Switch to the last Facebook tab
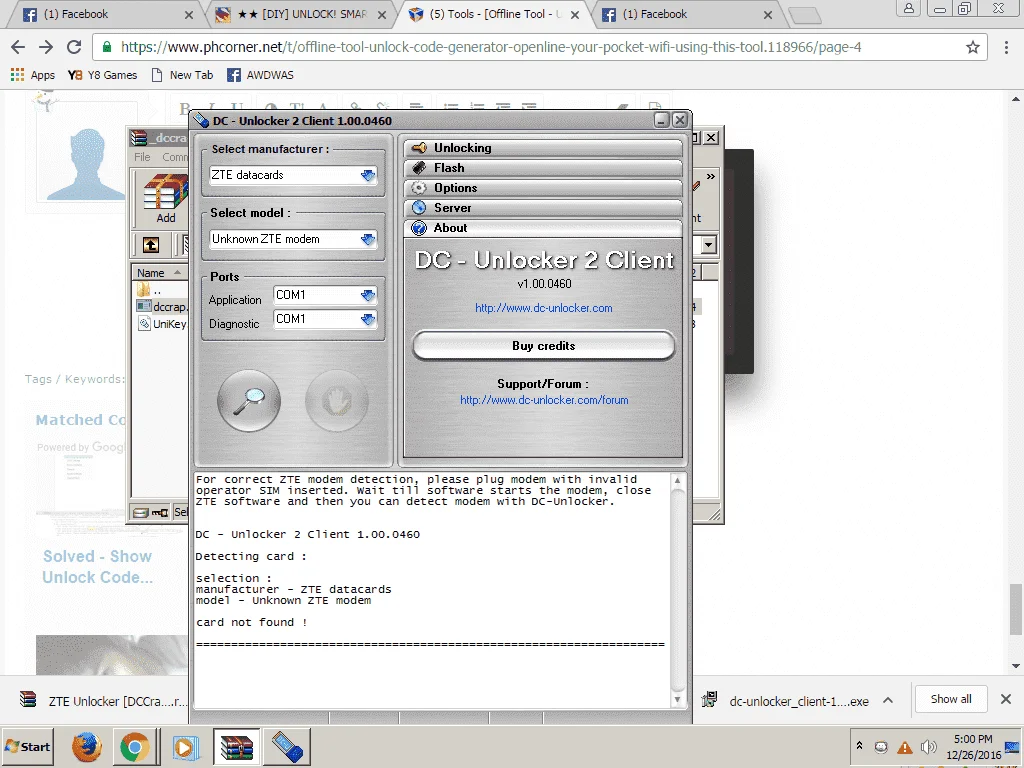This screenshot has width=1024, height=768. click(x=687, y=14)
